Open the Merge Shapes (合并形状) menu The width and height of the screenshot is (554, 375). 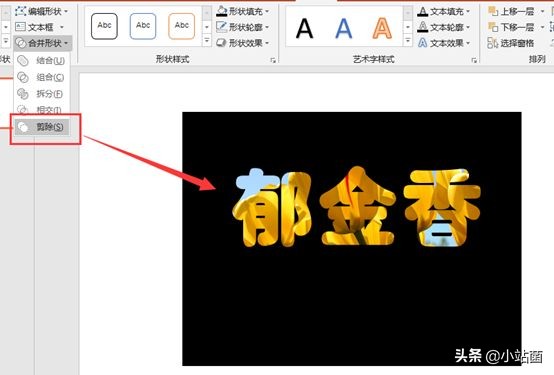43,43
